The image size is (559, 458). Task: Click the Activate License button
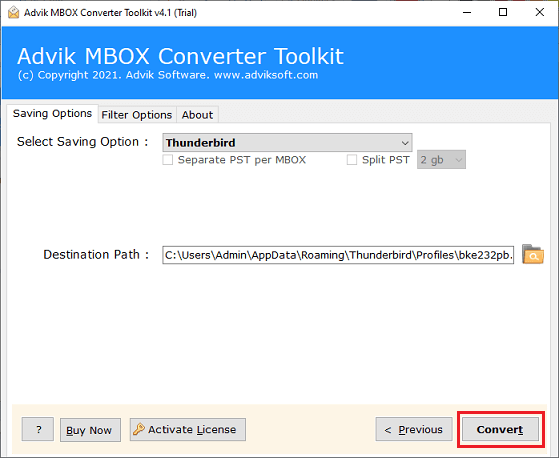coord(188,429)
